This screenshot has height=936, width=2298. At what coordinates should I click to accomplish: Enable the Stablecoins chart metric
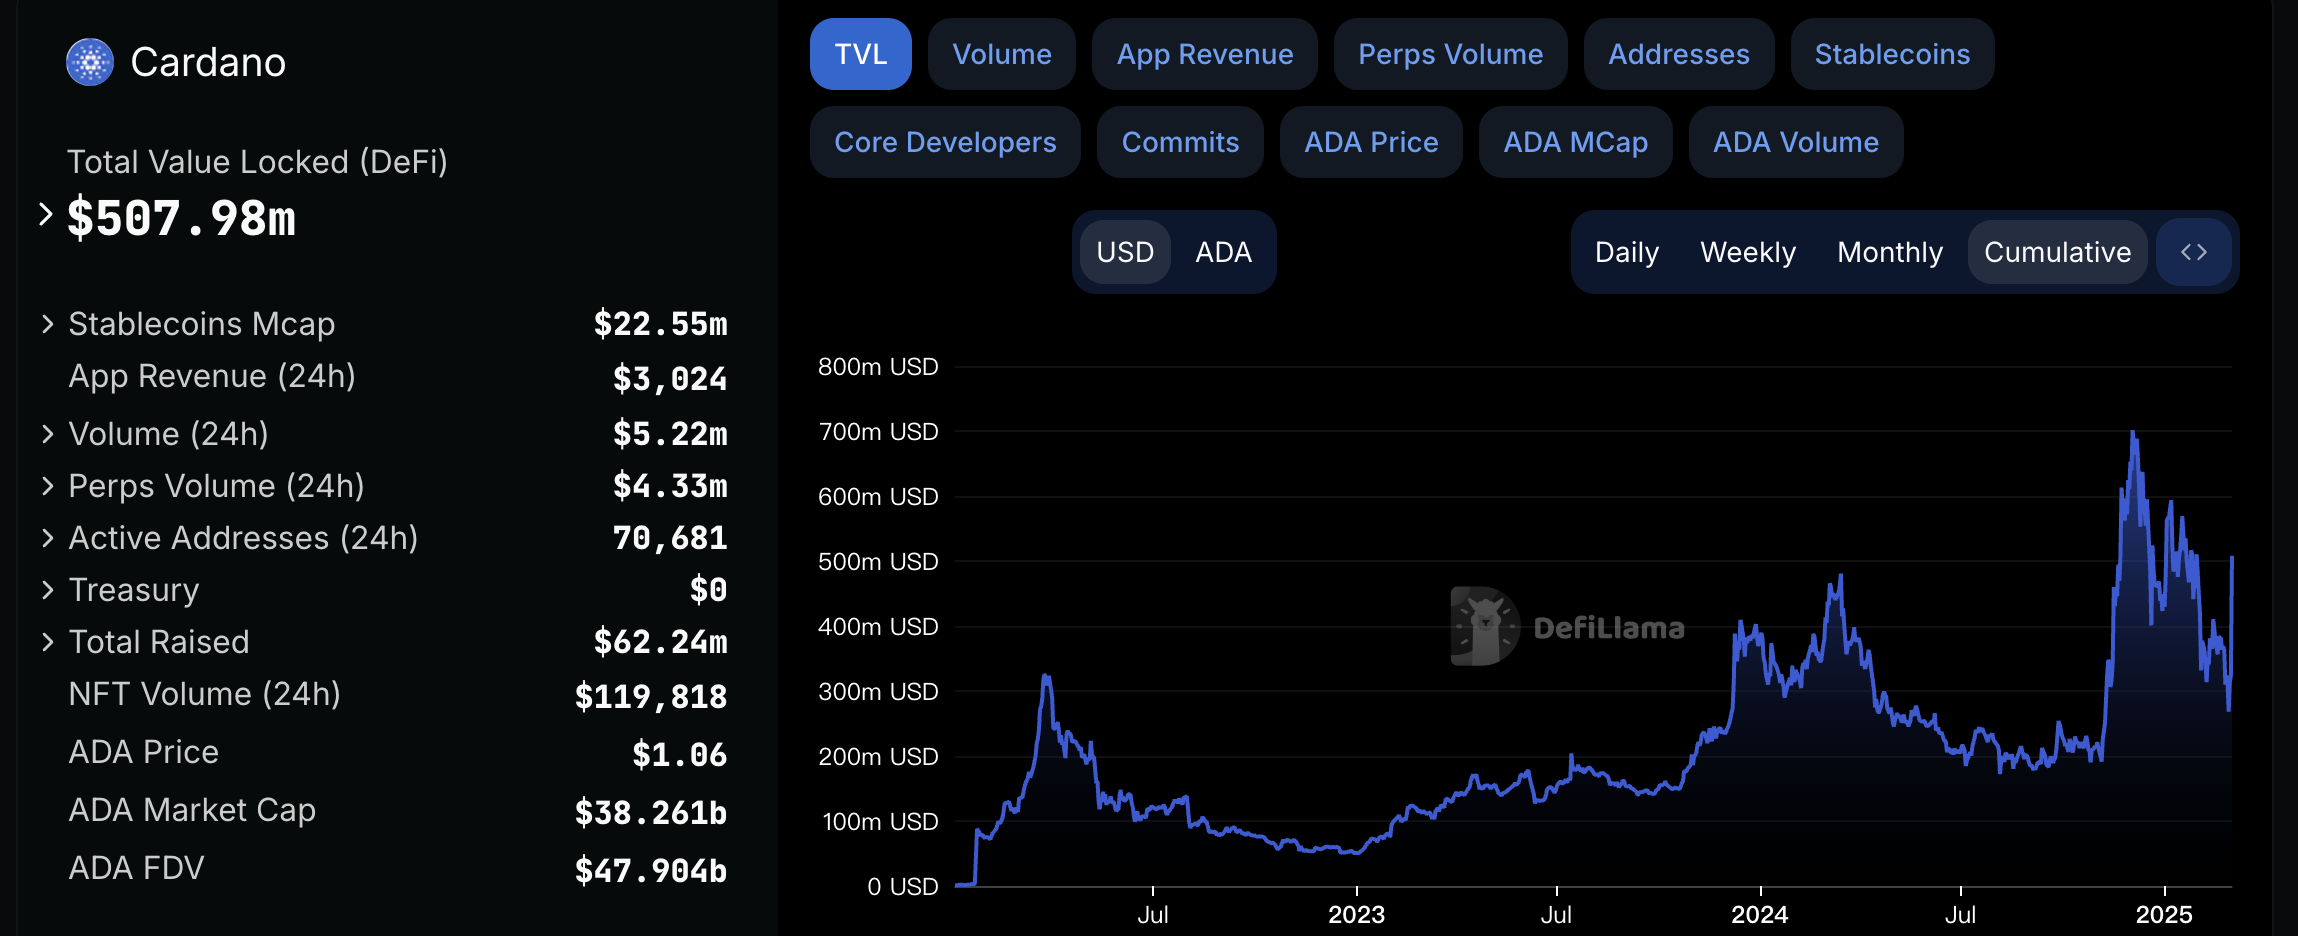(x=1892, y=54)
